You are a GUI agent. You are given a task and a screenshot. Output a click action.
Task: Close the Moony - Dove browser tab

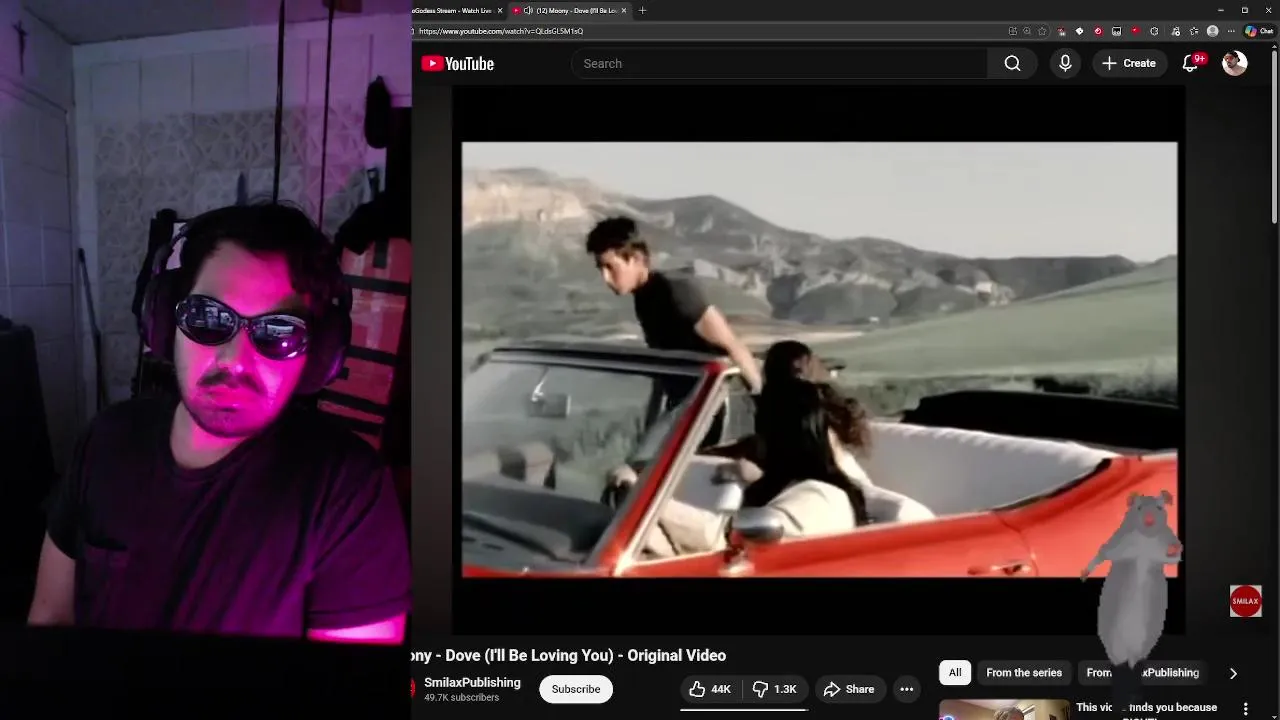pyautogui.click(x=624, y=10)
